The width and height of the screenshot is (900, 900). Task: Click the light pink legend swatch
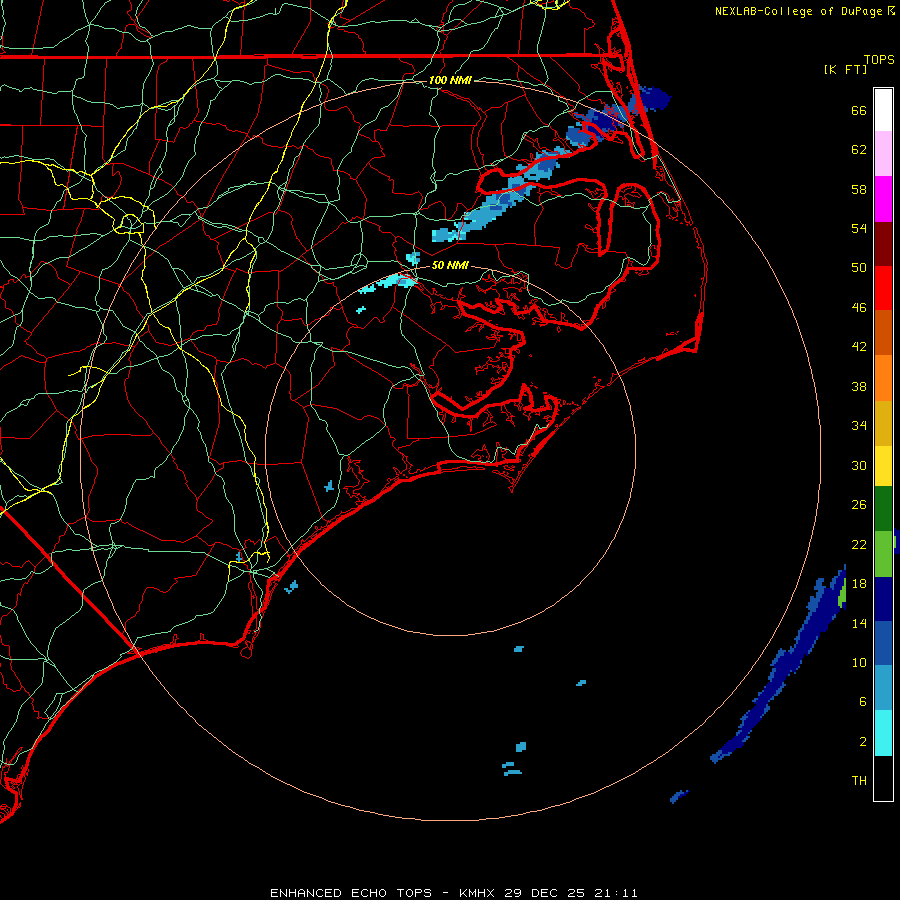coord(883,153)
